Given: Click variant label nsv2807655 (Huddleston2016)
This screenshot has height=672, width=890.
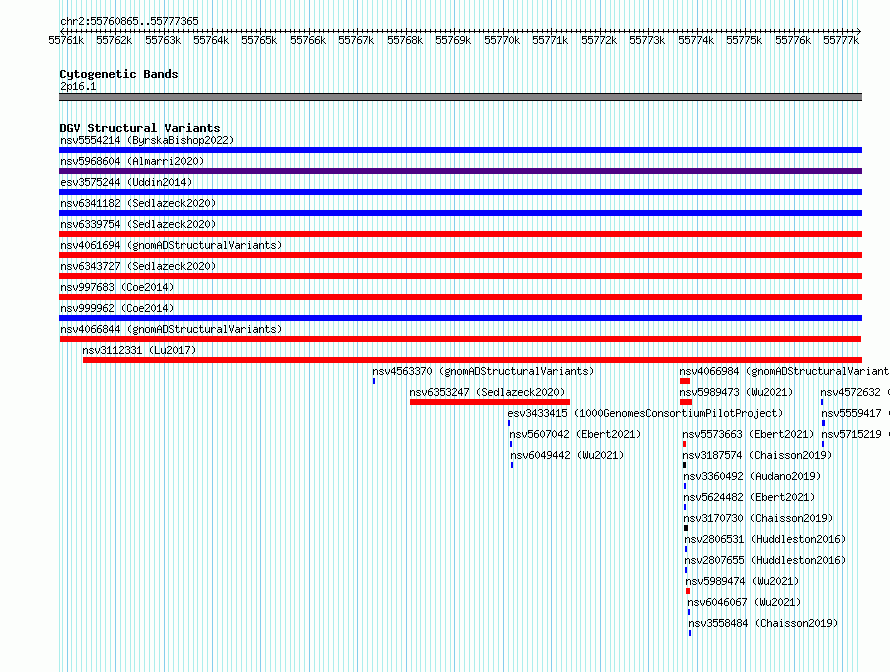Looking at the screenshot, I should (765, 560).
